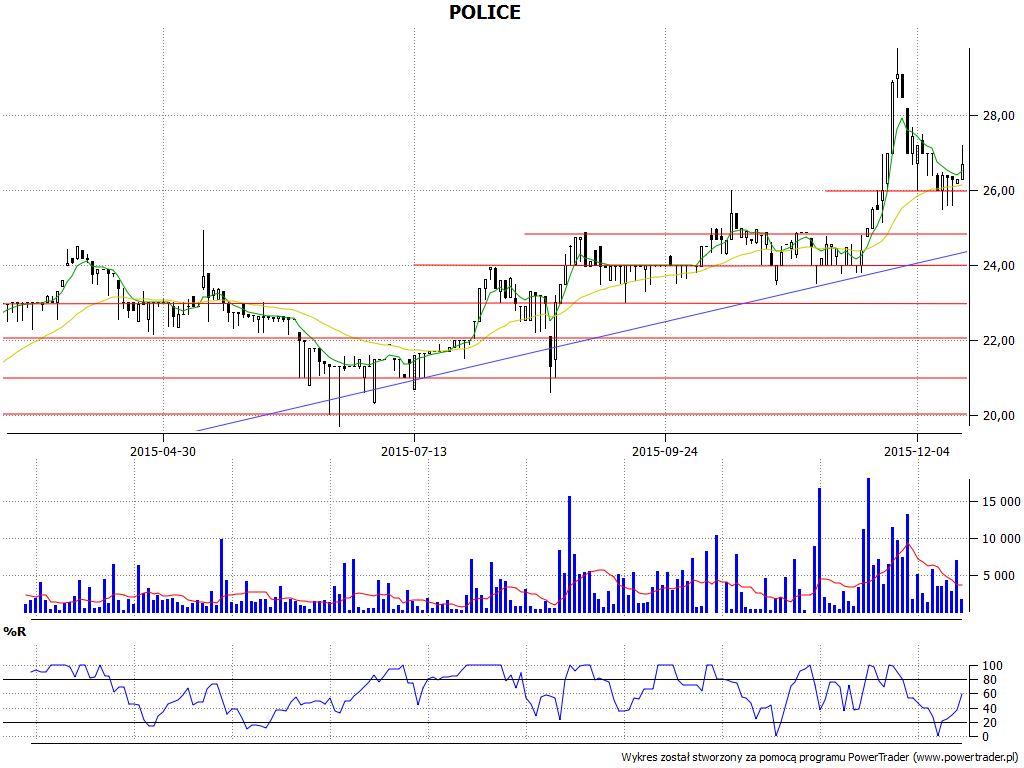Click the 80 level on %R axis
Image resolution: width=1024 pixels, height=768 pixels.
tap(989, 680)
